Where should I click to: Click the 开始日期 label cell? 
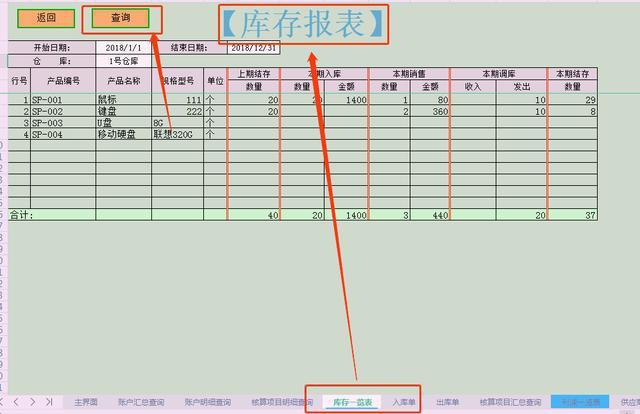[x=52, y=48]
